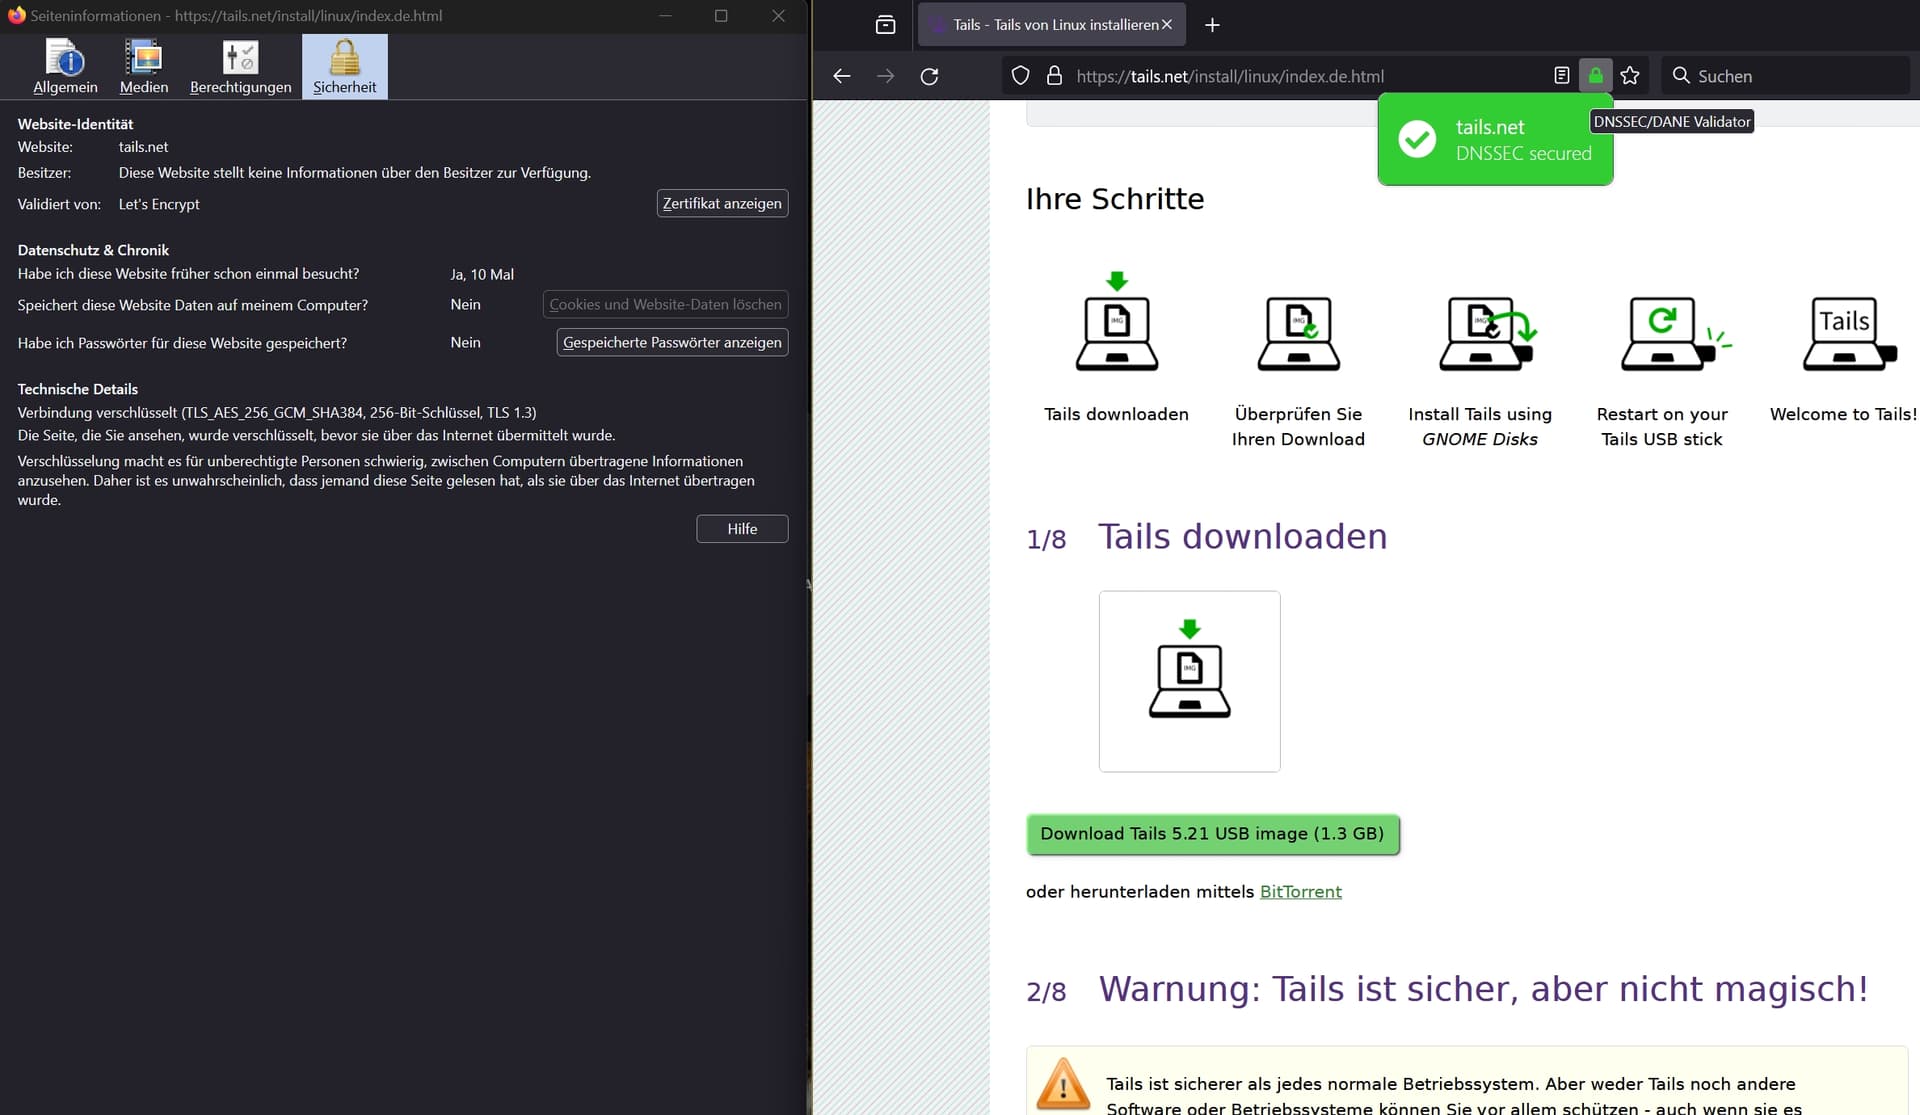Click the 'Ja, 10 Mal' visit count
Viewport: 1920px width, 1115px height.
(x=482, y=274)
